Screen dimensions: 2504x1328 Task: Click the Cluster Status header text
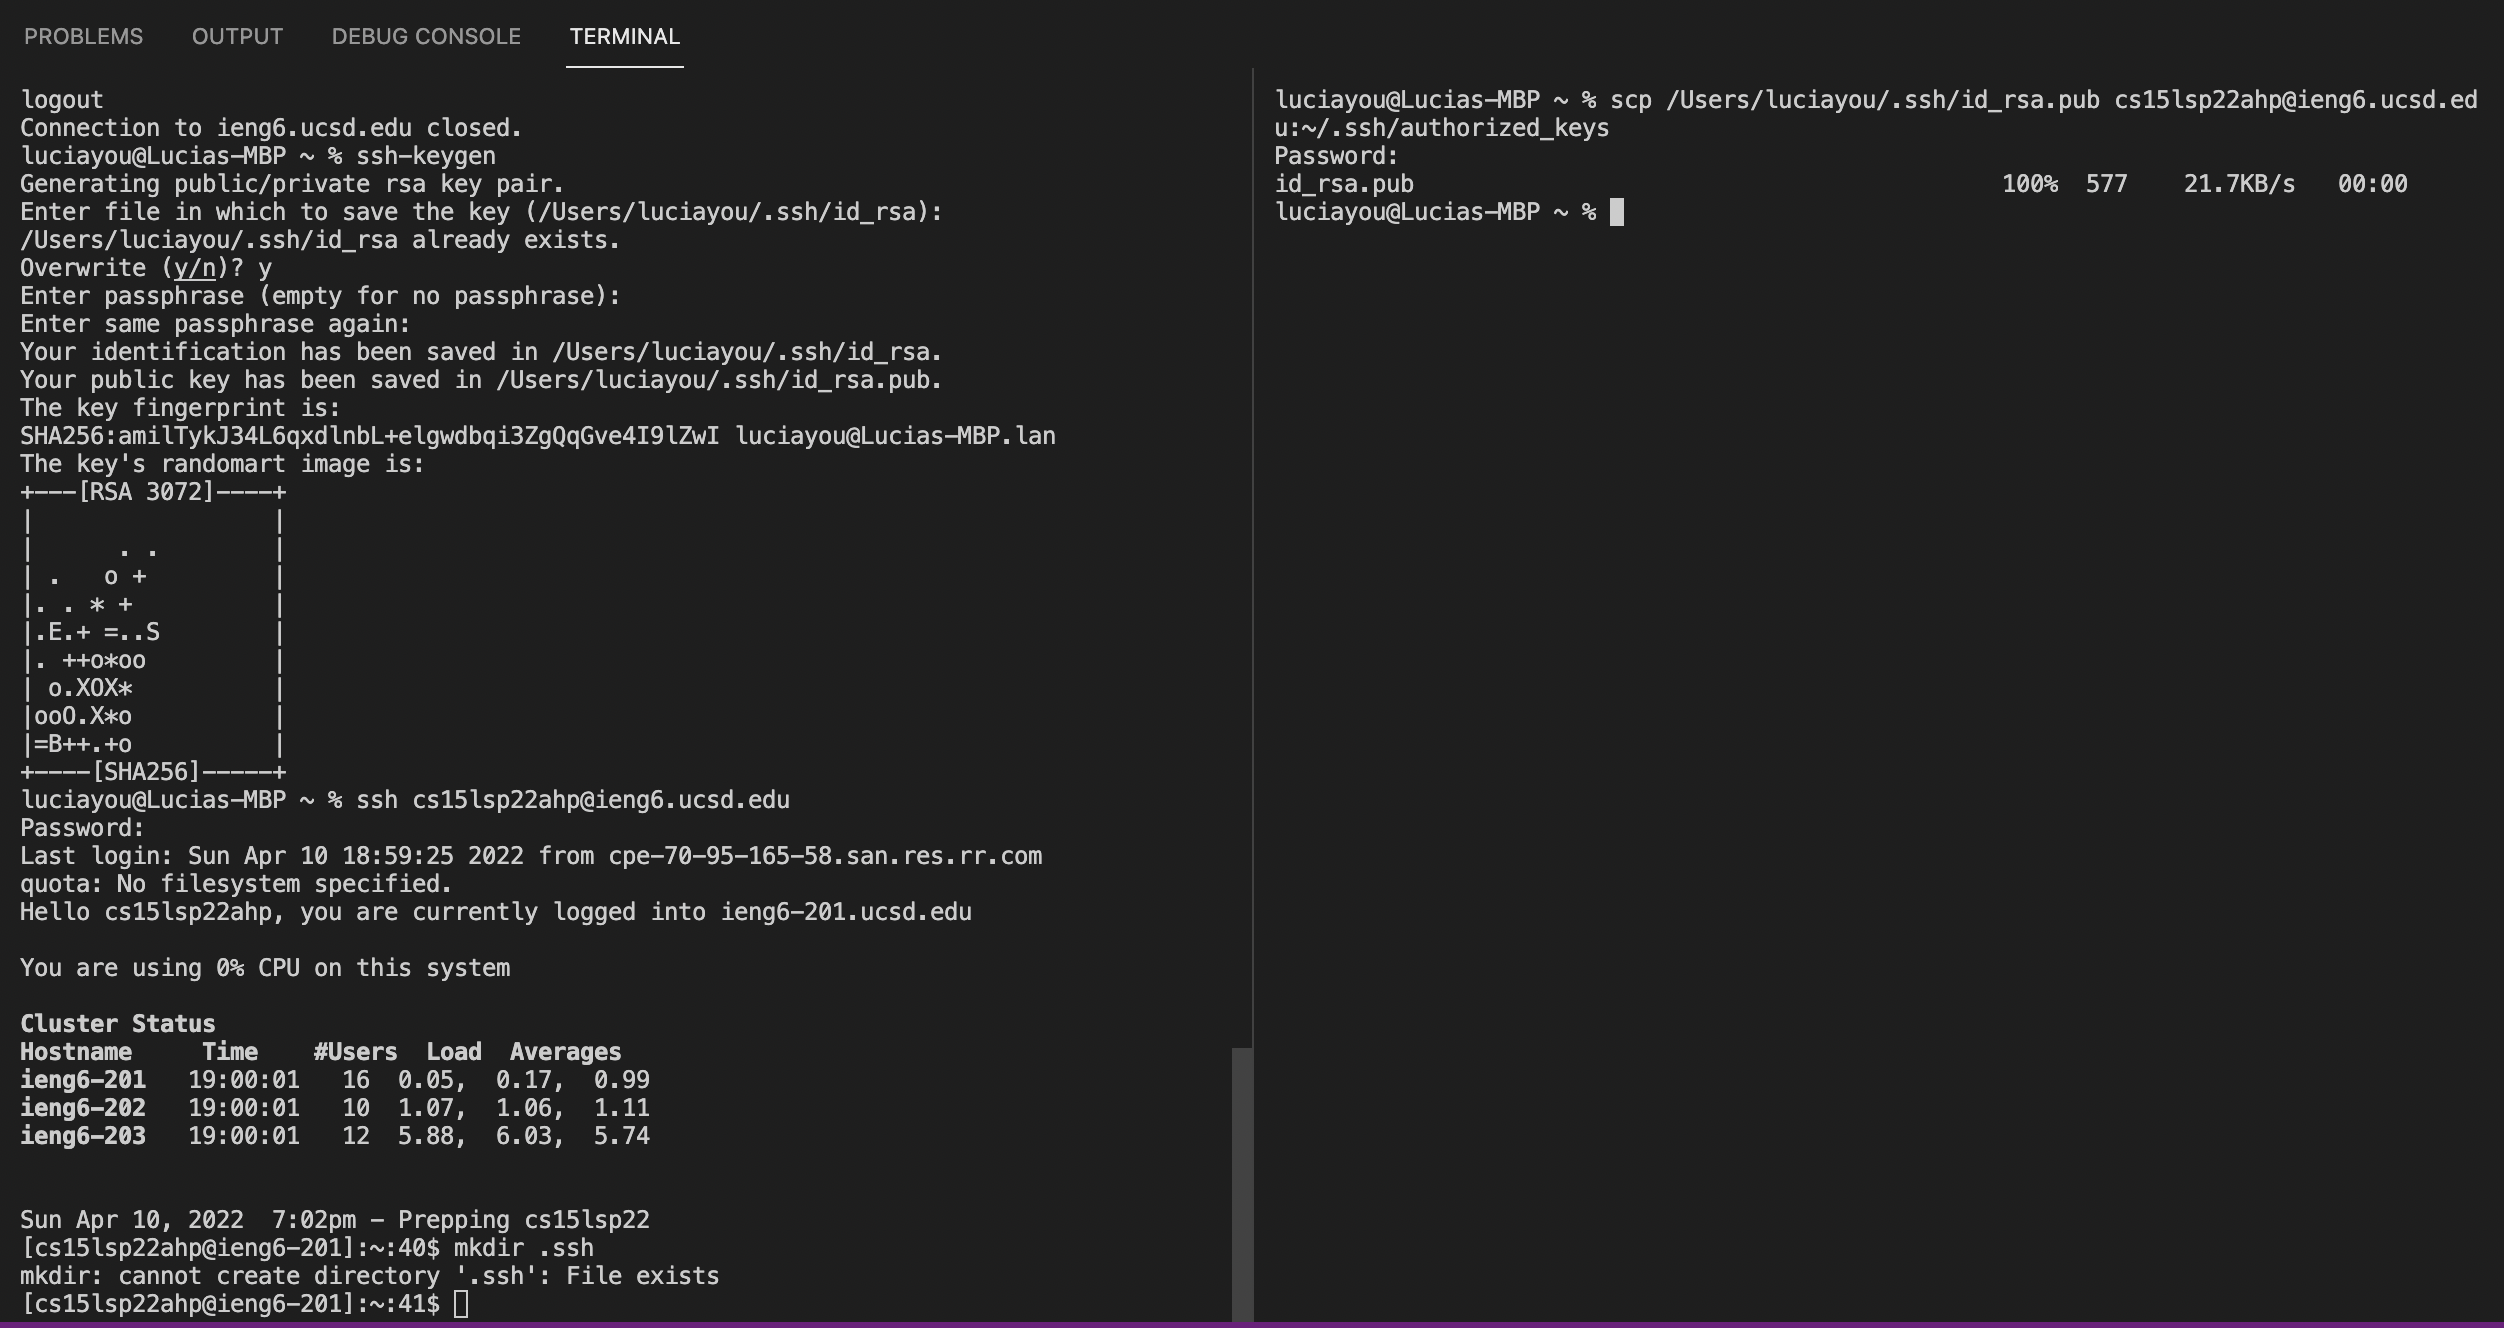[116, 1023]
